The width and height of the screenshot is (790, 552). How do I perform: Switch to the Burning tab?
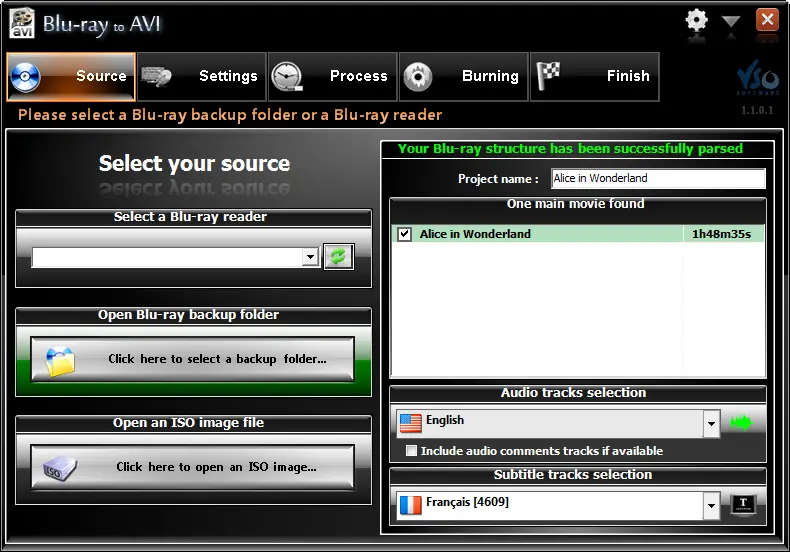464,77
